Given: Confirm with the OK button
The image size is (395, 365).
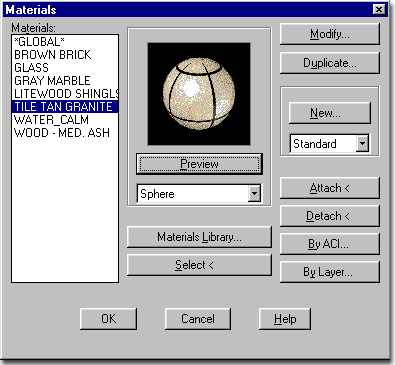Looking at the screenshot, I should click(108, 319).
